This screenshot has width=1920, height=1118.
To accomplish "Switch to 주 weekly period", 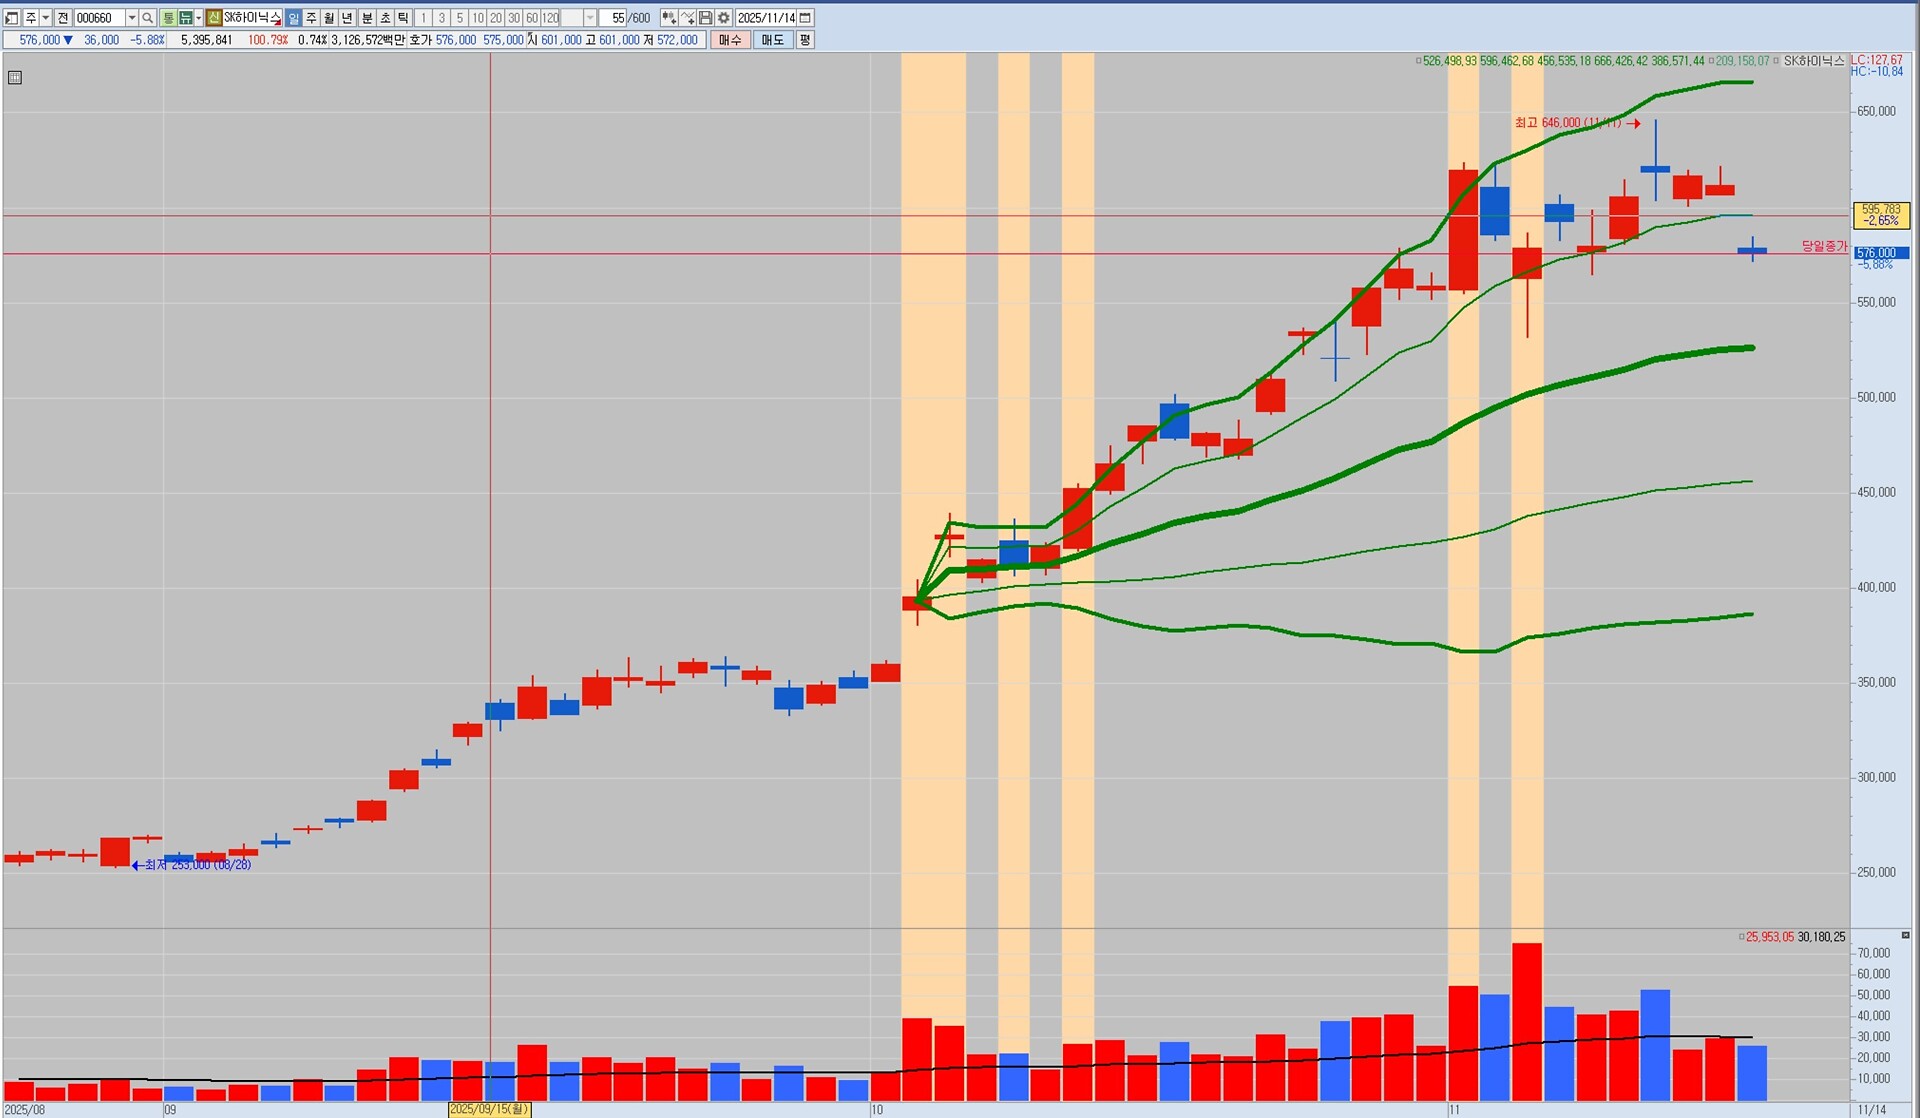I will click(x=311, y=18).
